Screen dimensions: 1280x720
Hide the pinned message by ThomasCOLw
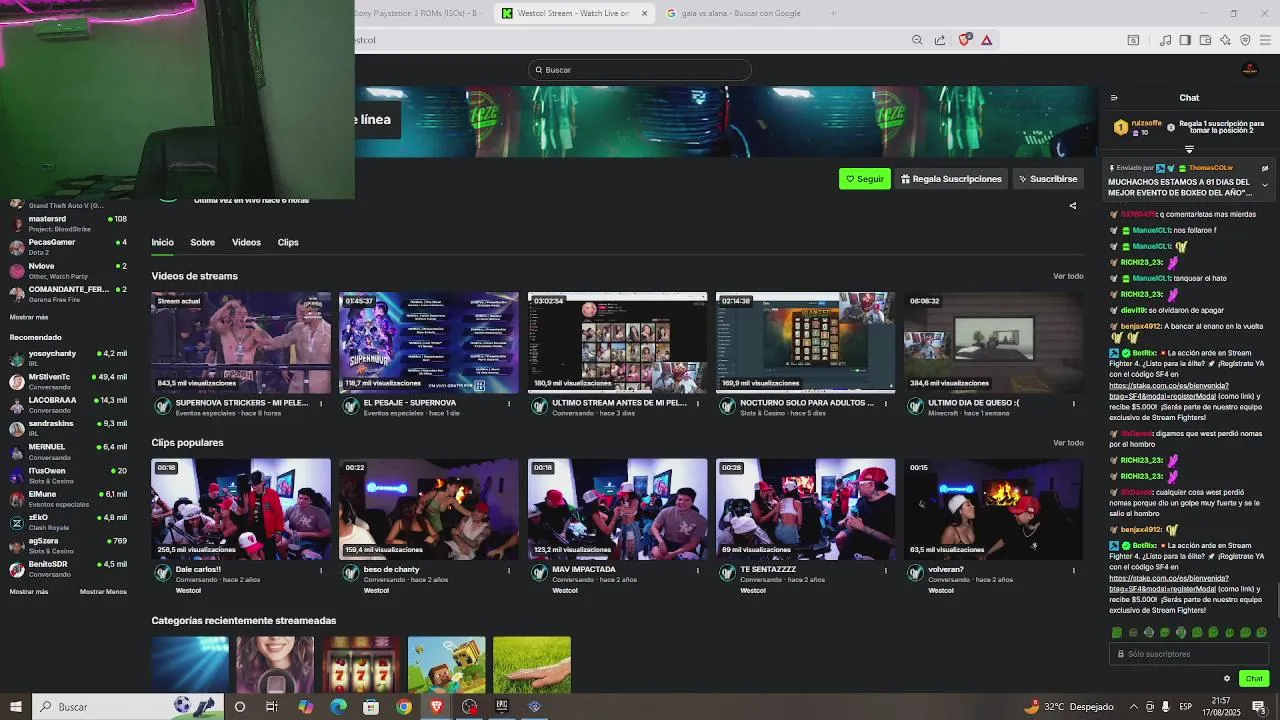1264,168
